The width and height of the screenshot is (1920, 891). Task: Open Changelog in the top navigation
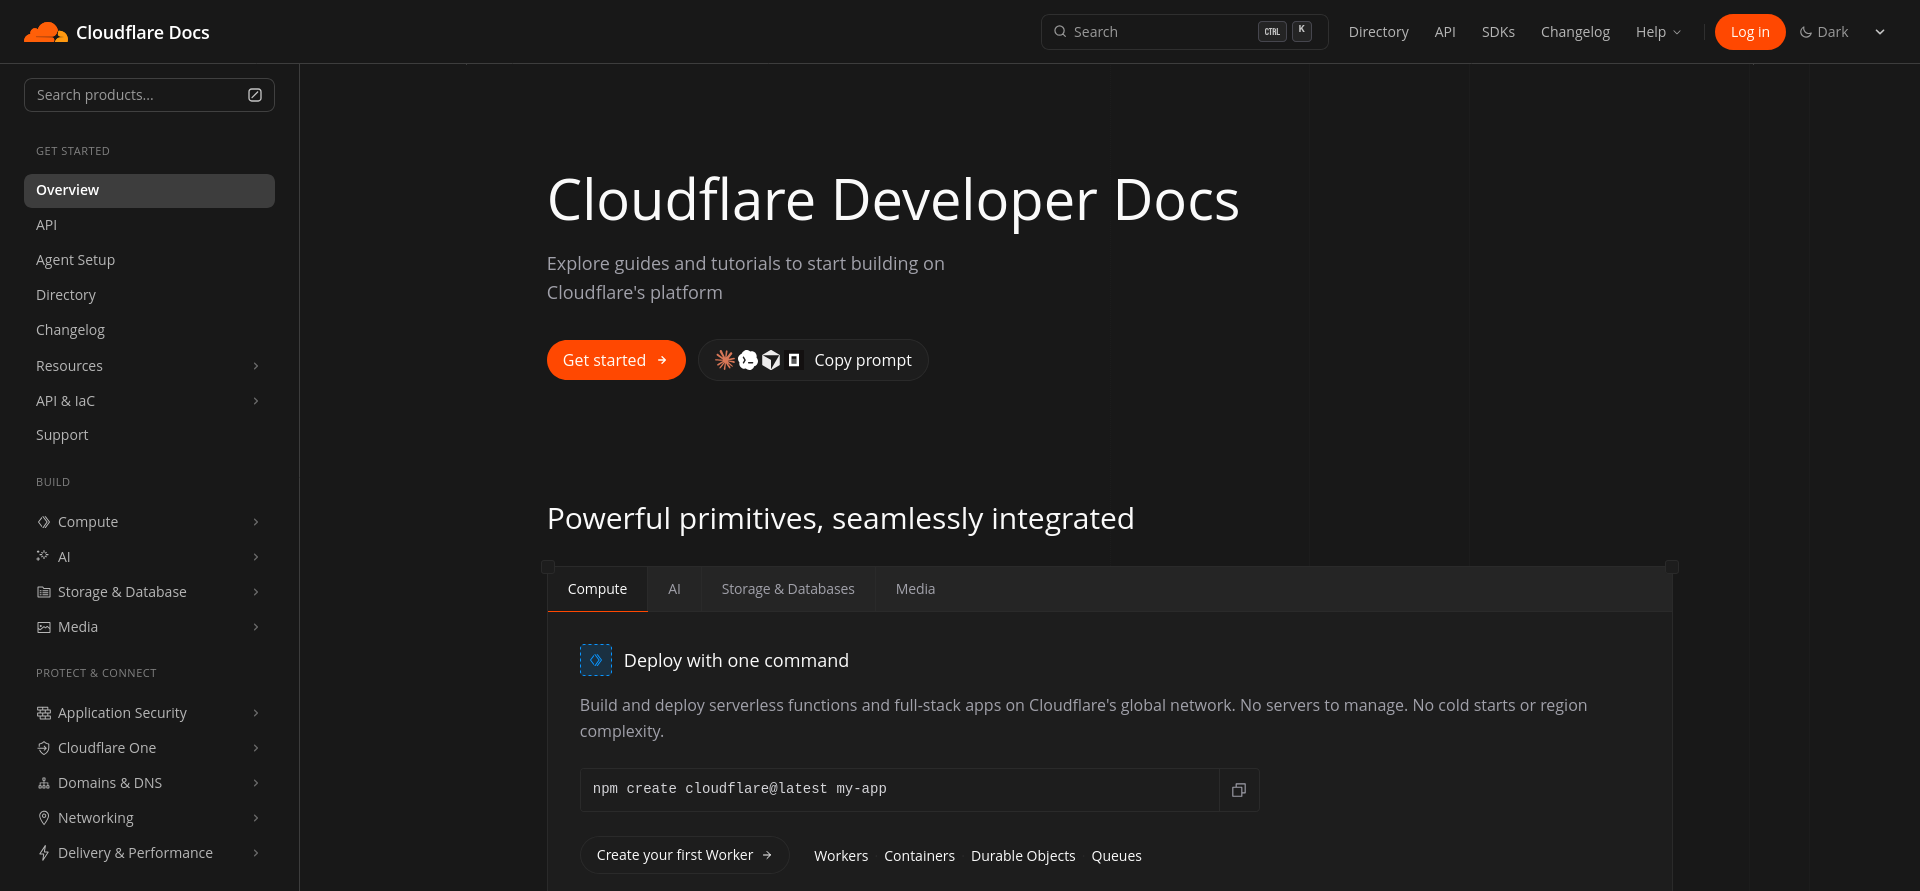[x=1575, y=32]
